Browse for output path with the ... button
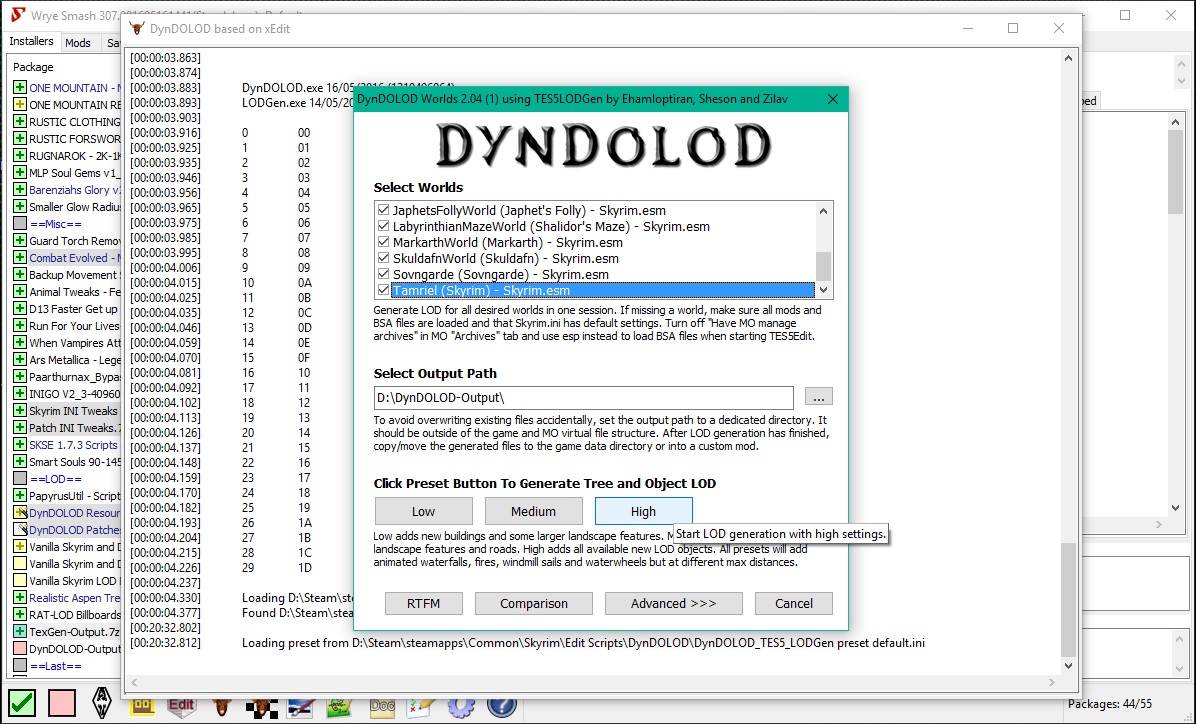This screenshot has width=1196, height=724. (x=818, y=397)
